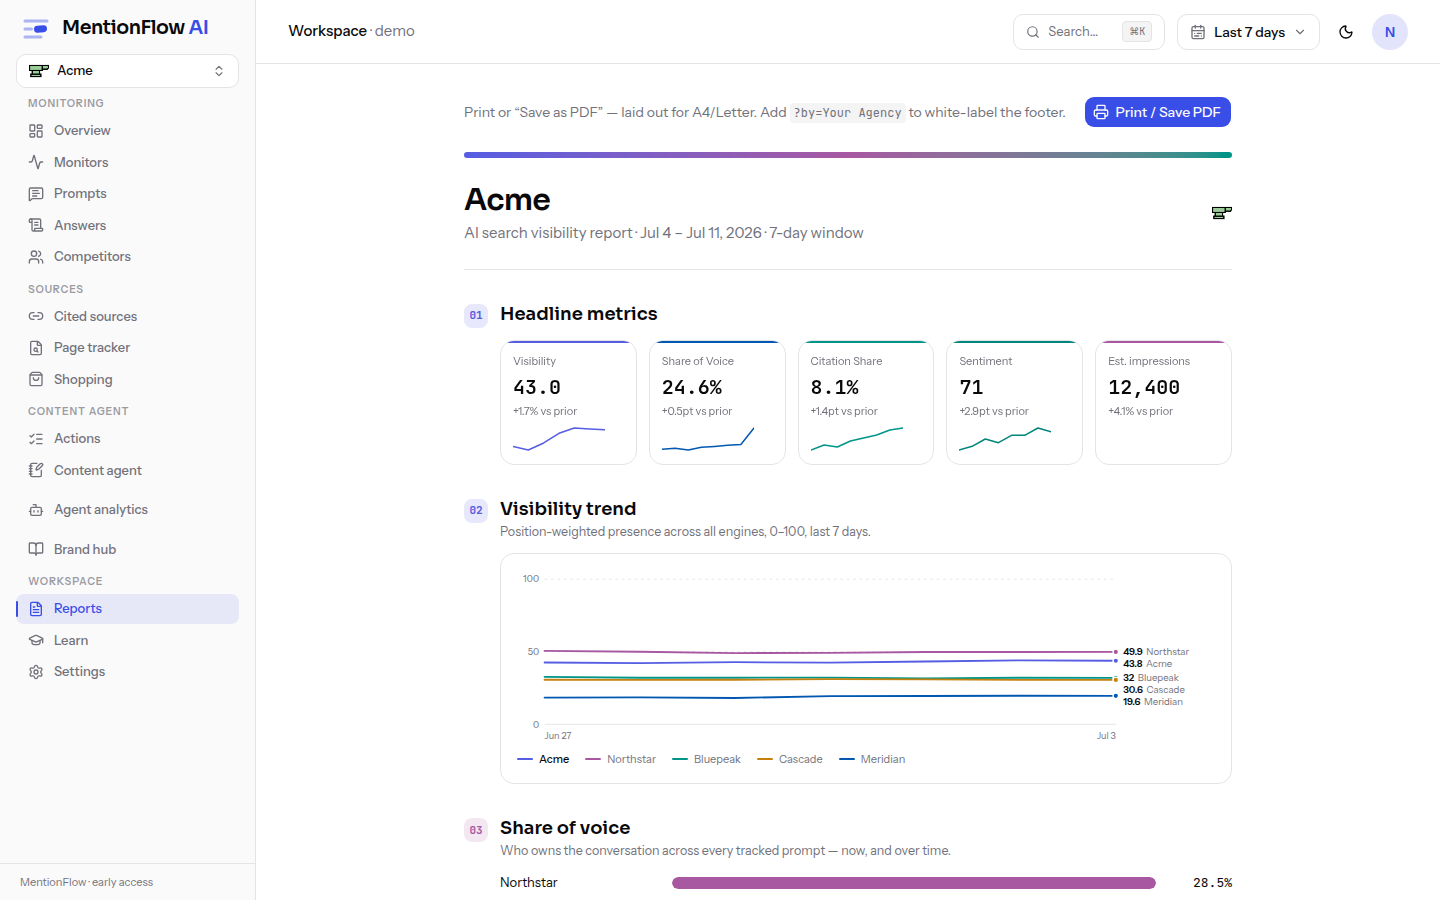Click the Workspace breadcrumb text
This screenshot has width=1440, height=900.
click(328, 31)
